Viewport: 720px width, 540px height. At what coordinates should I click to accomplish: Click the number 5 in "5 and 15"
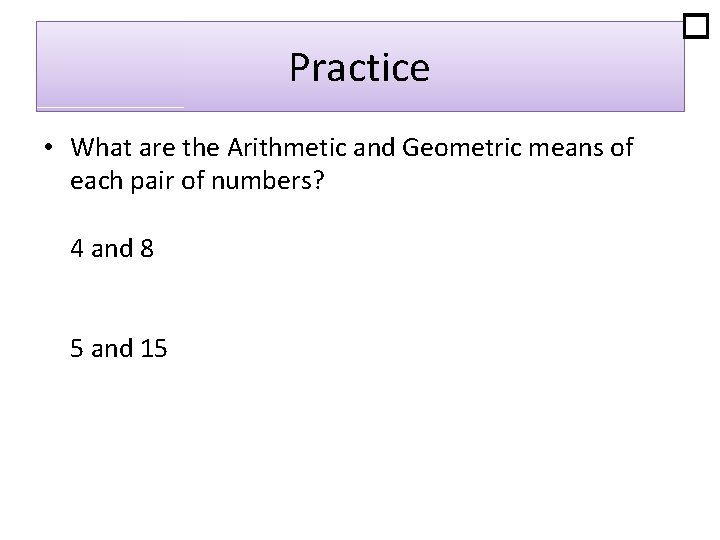(x=77, y=348)
